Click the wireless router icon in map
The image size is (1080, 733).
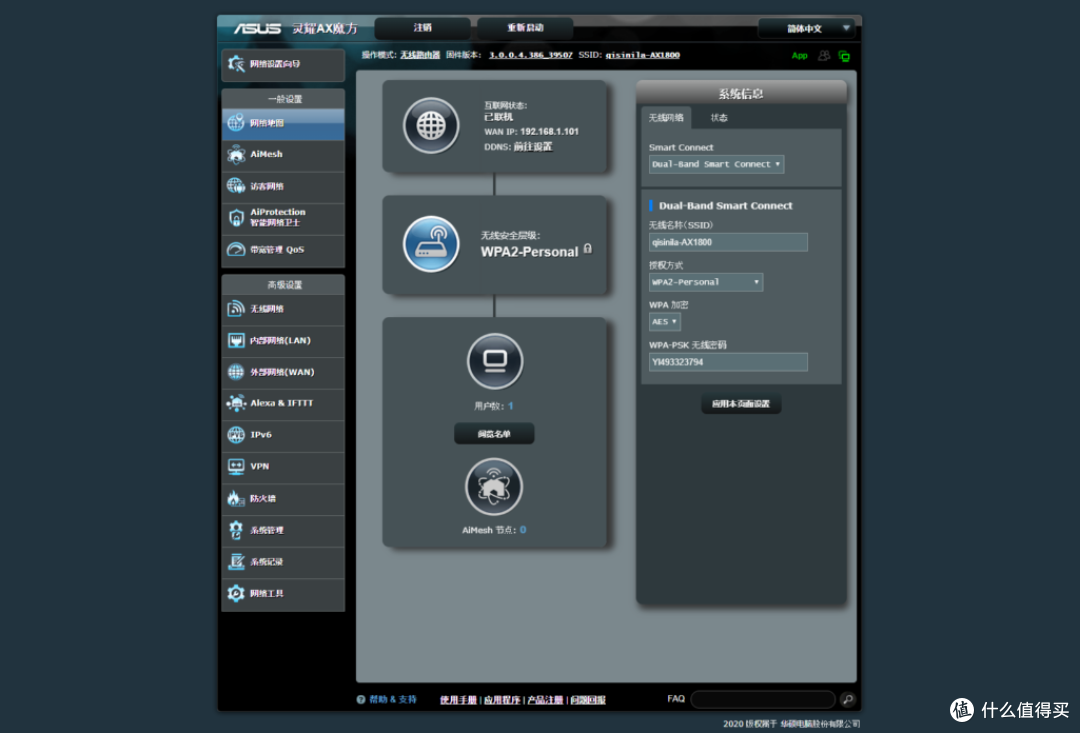[431, 245]
